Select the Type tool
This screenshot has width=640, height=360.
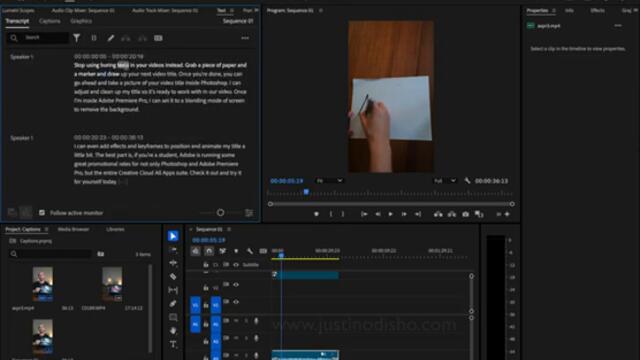(173, 344)
